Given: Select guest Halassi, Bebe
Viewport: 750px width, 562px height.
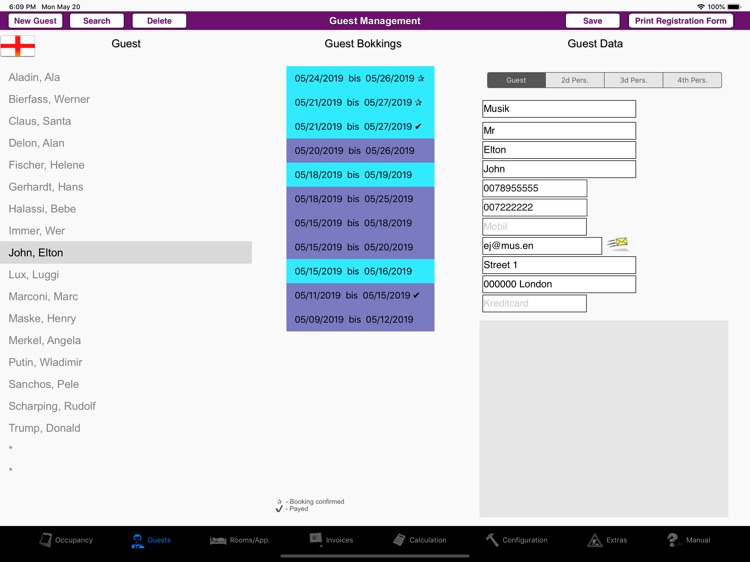Looking at the screenshot, I should click(x=126, y=209).
